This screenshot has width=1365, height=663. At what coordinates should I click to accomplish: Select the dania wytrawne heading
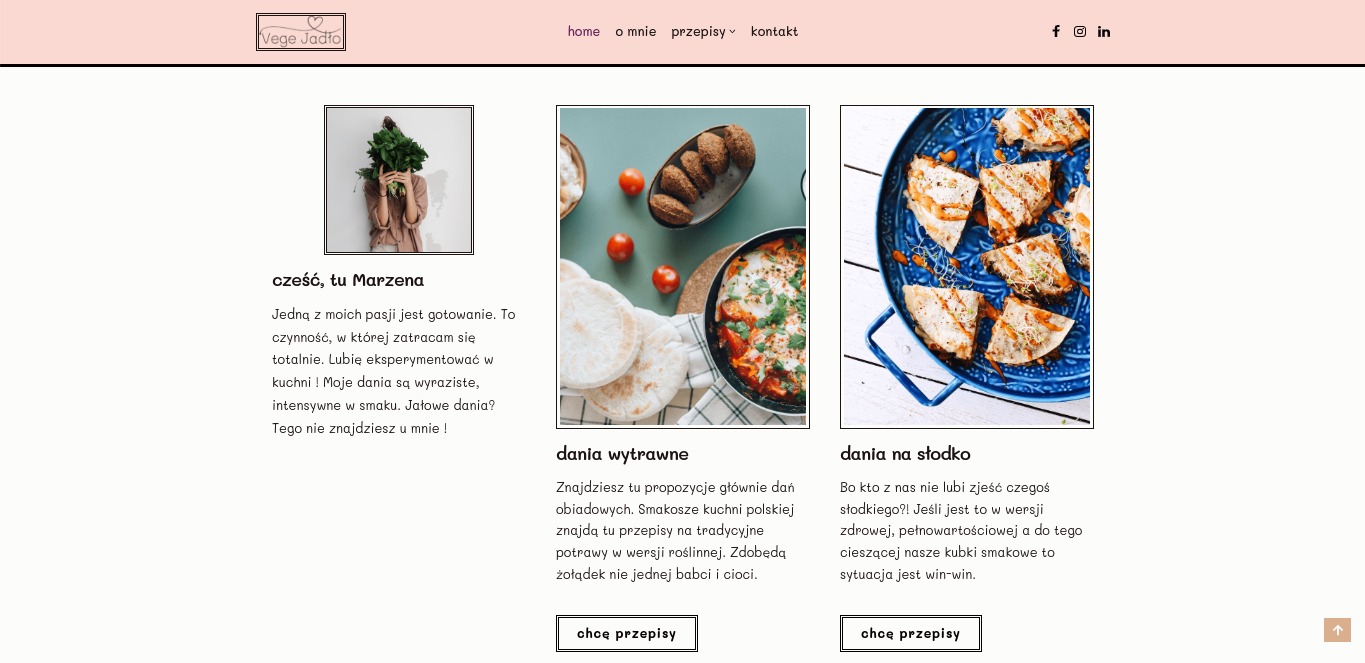point(622,454)
